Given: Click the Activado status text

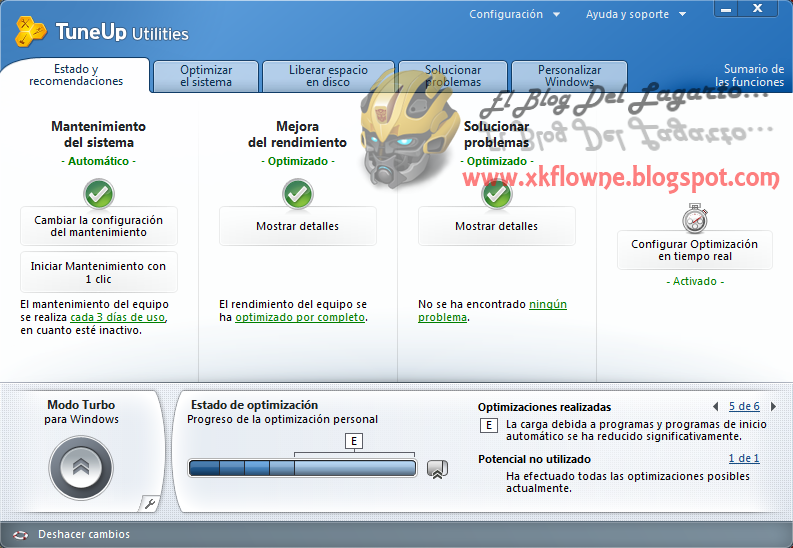Looking at the screenshot, I should pyautogui.click(x=695, y=282).
